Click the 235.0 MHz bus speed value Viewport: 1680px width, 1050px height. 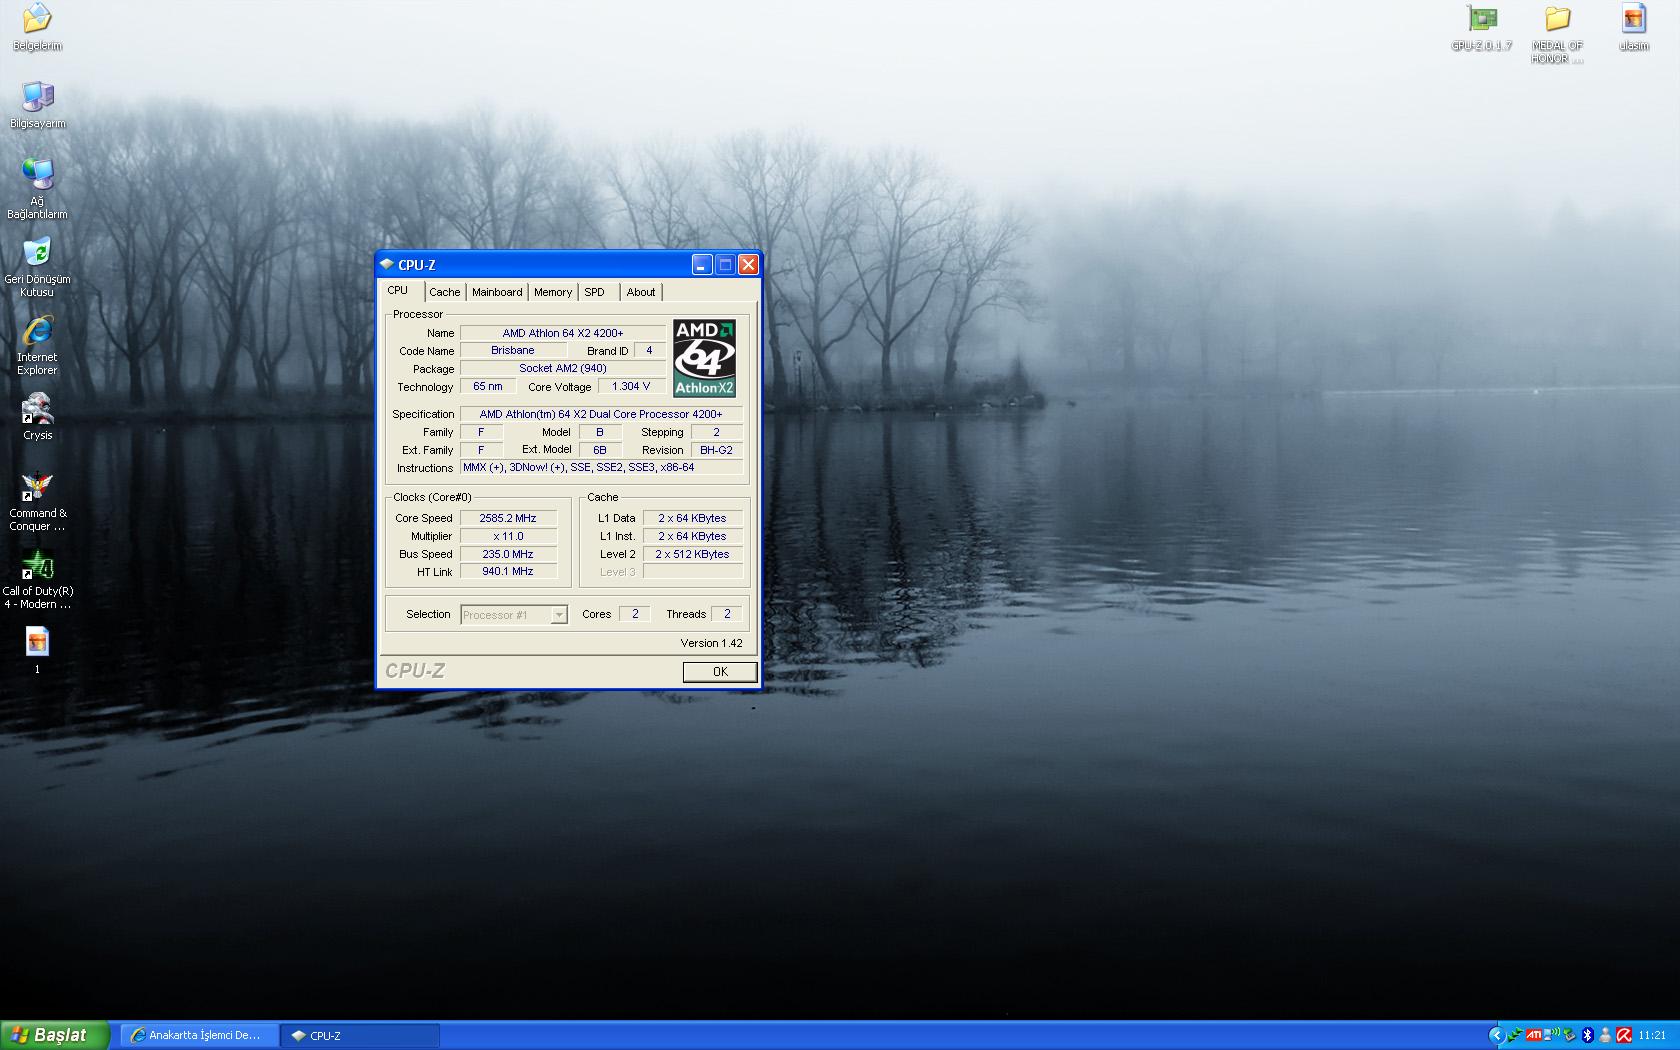coord(508,554)
